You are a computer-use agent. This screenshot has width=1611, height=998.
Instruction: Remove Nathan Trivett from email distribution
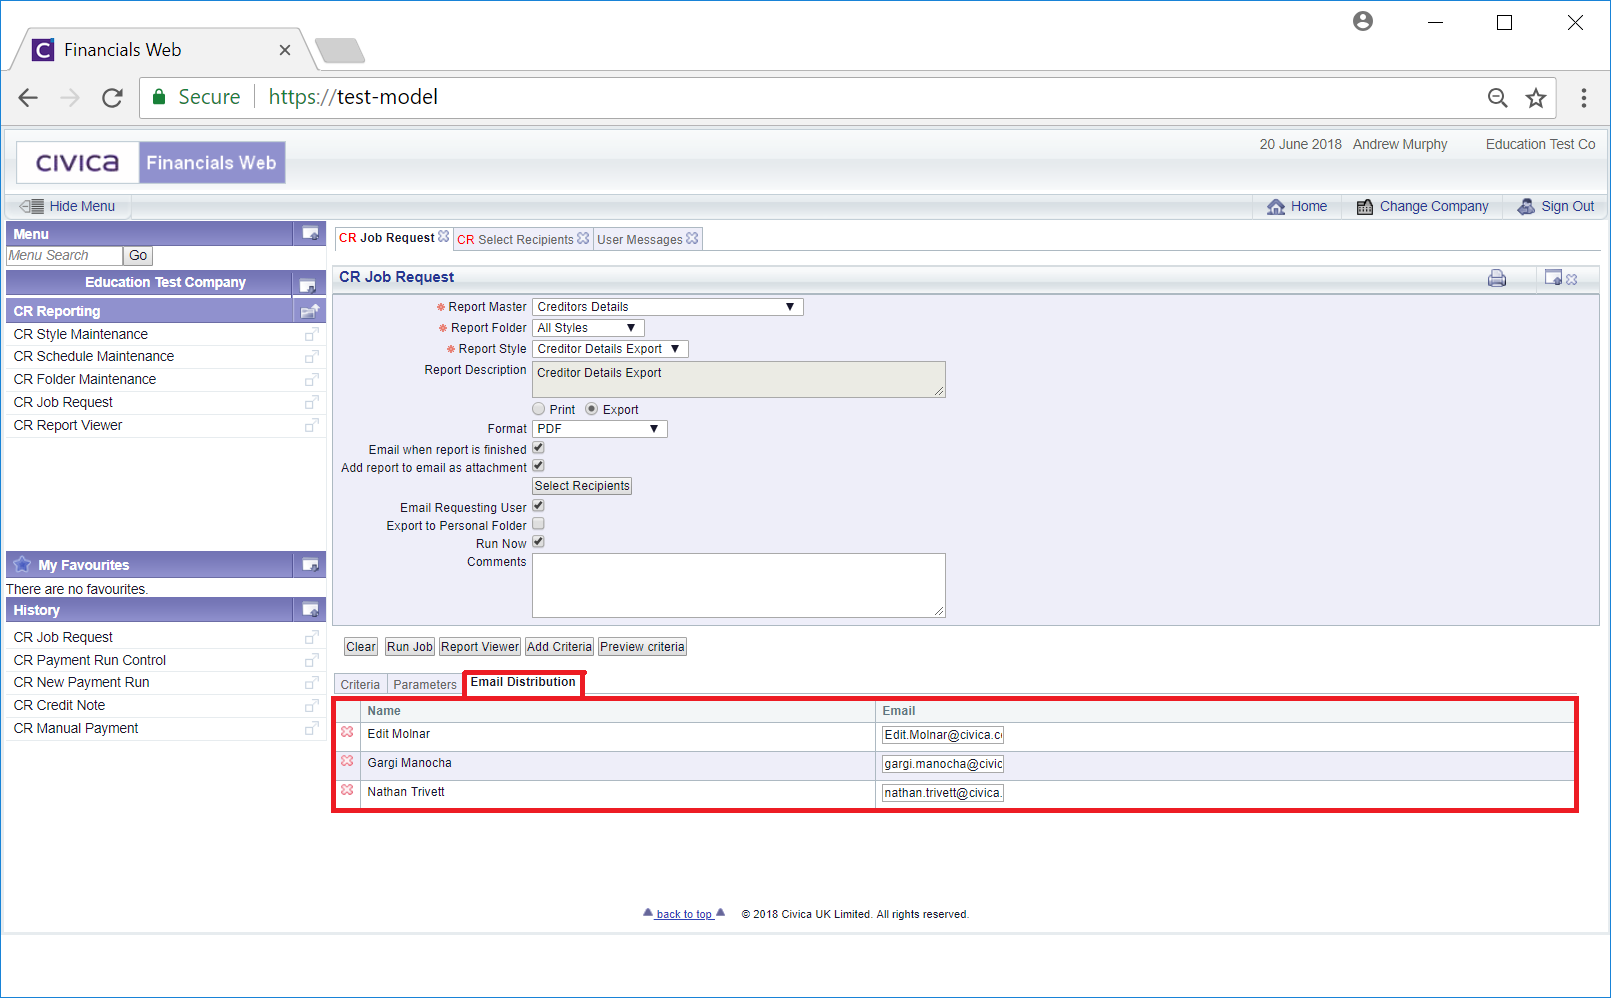point(347,791)
